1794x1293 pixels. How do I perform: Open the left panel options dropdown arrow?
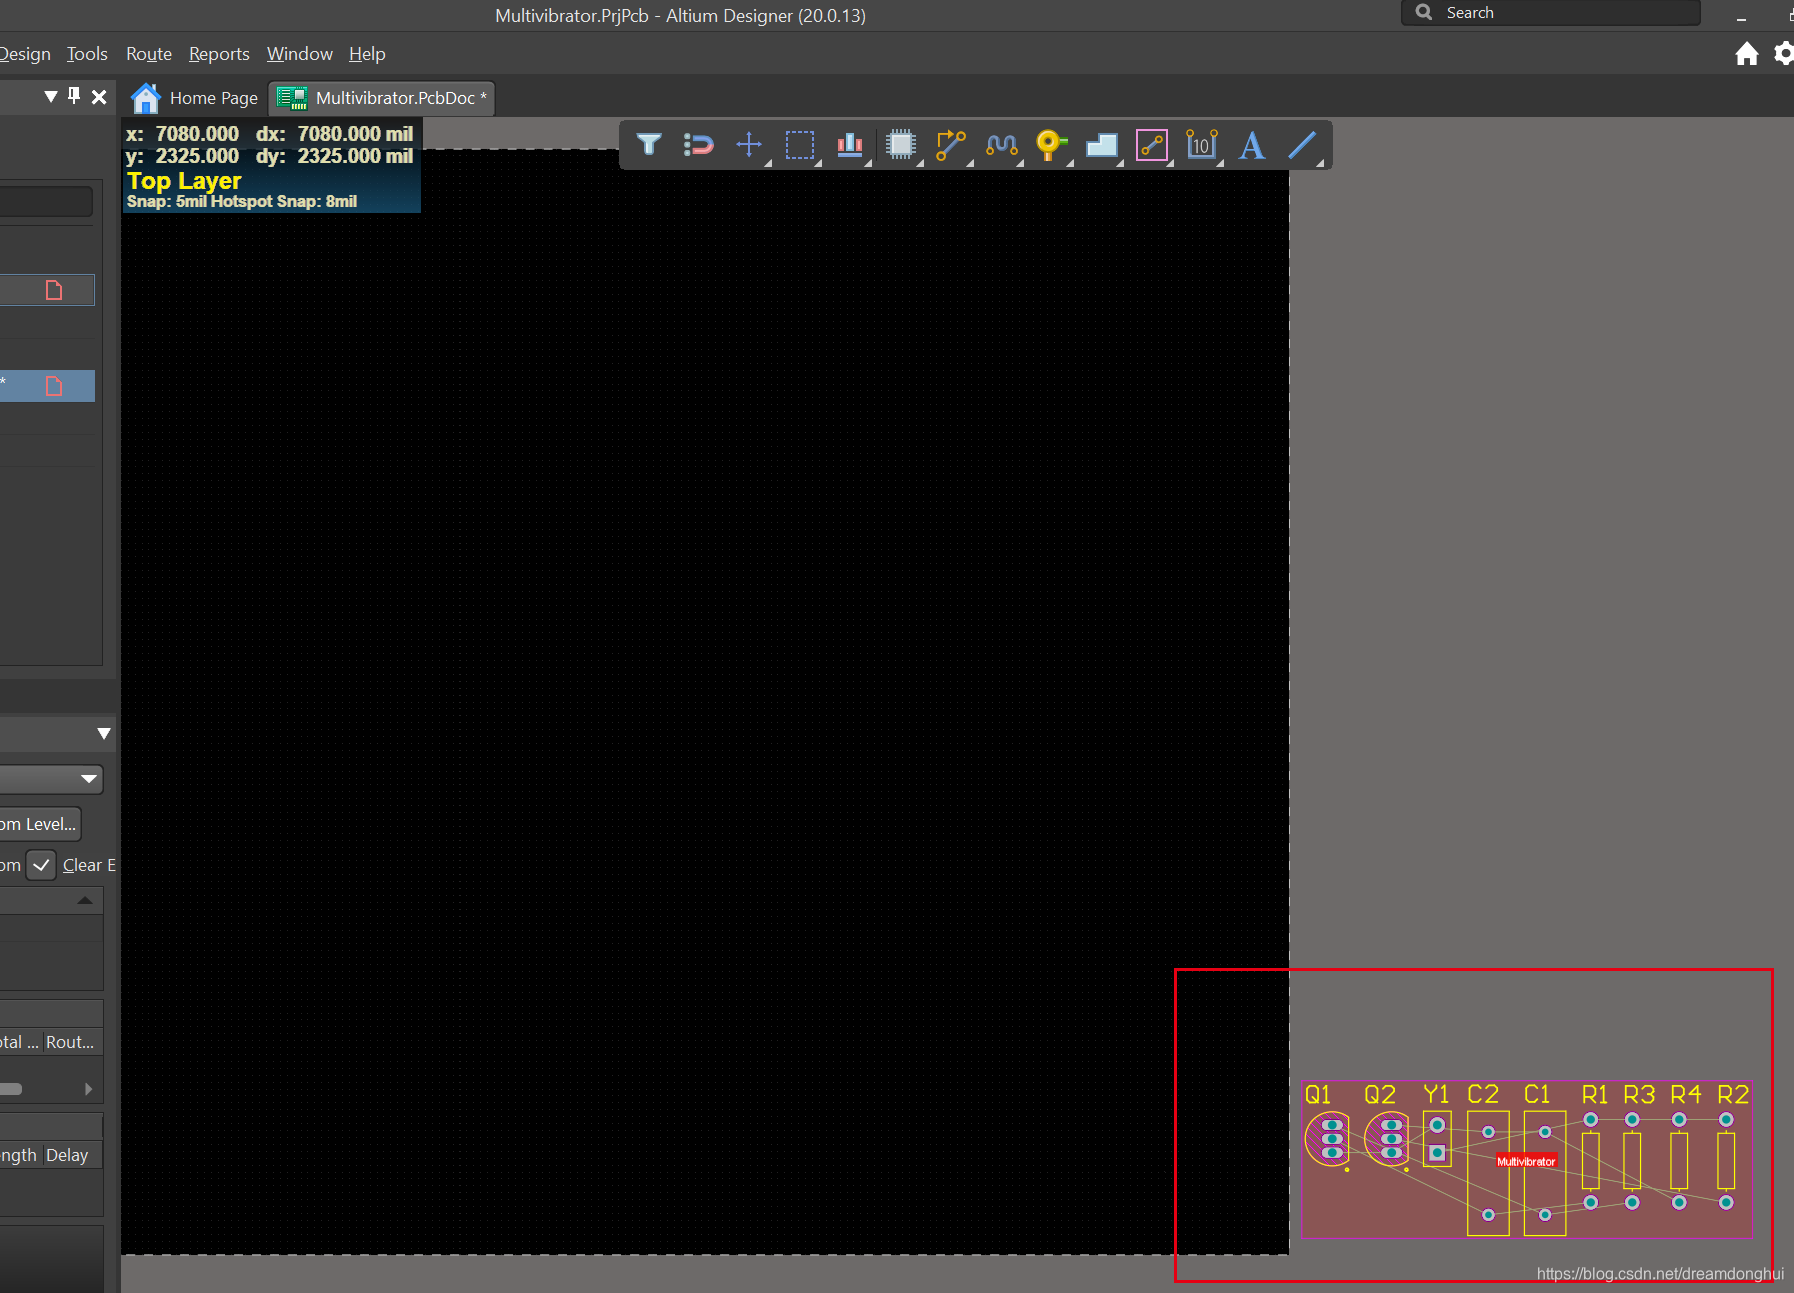[51, 97]
